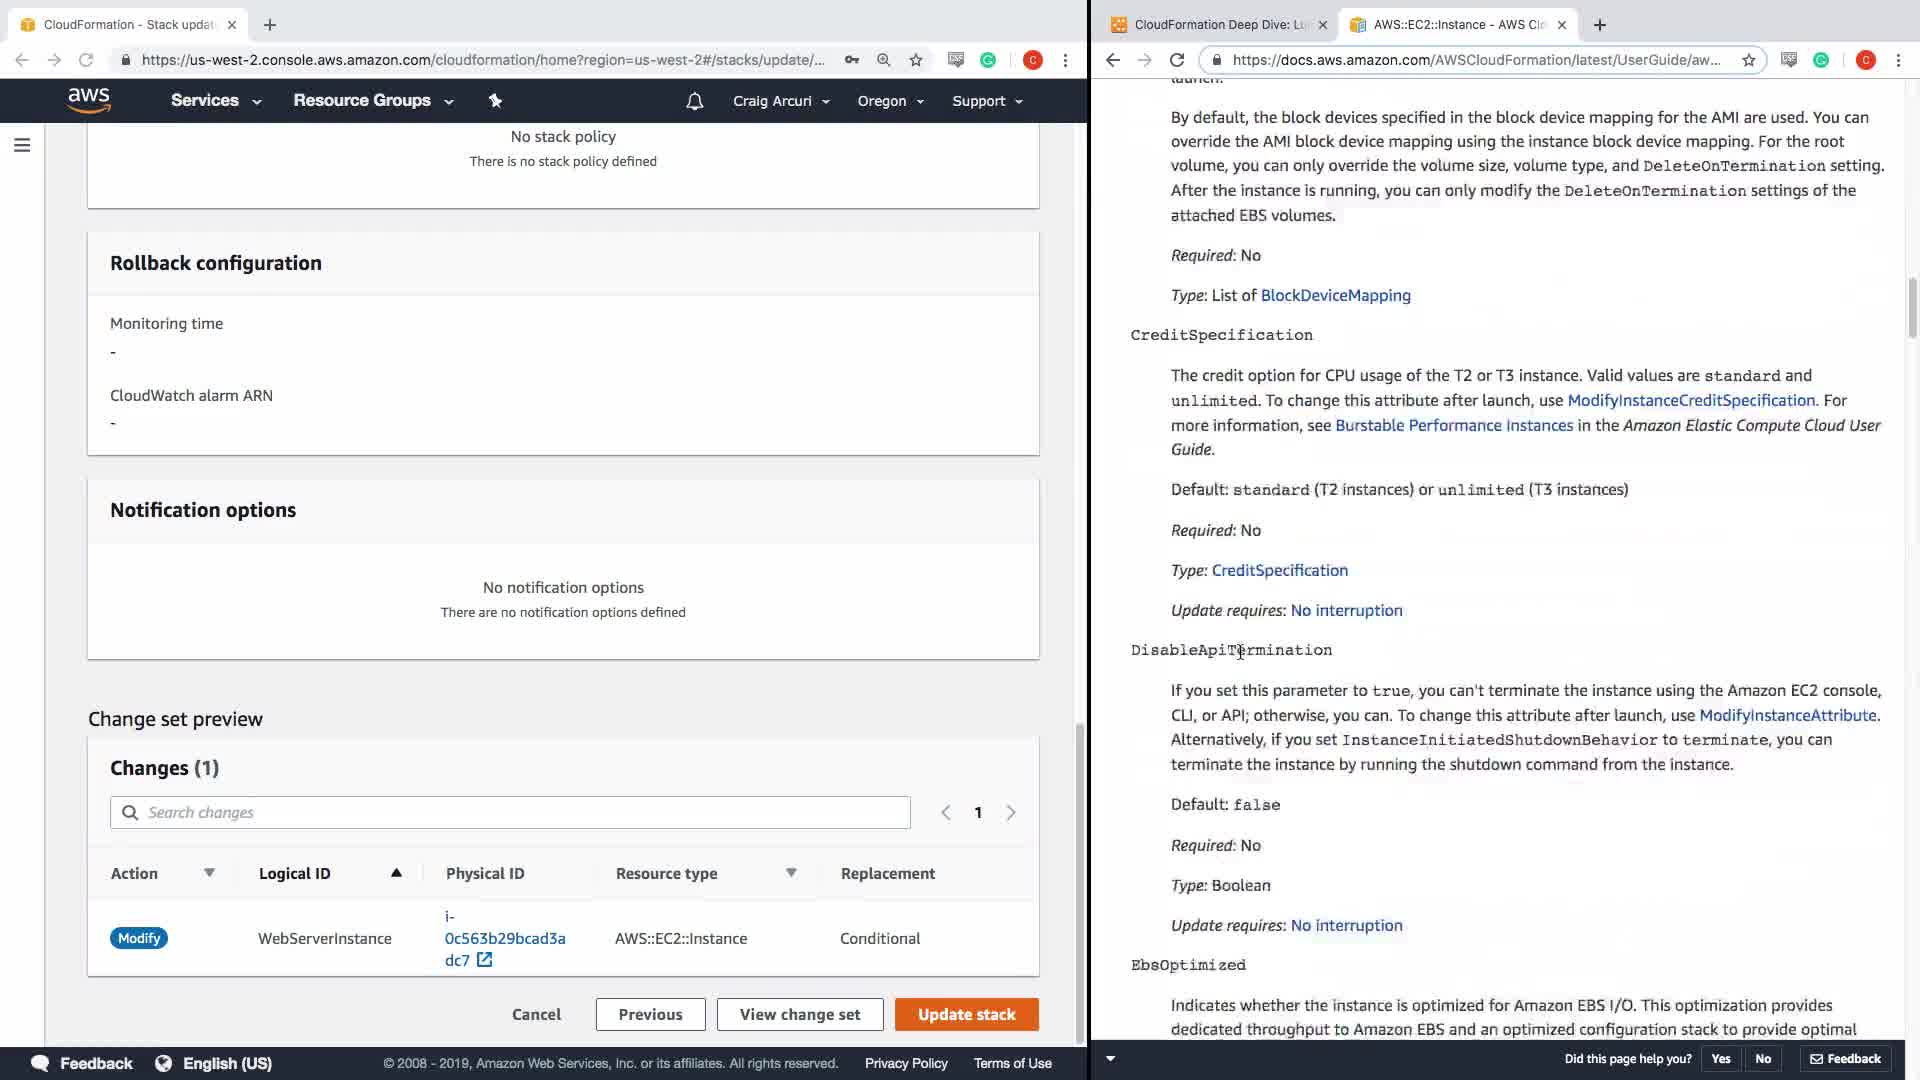Open the physical ID external link icon
Viewport: 1920px width, 1080px height.
point(485,960)
